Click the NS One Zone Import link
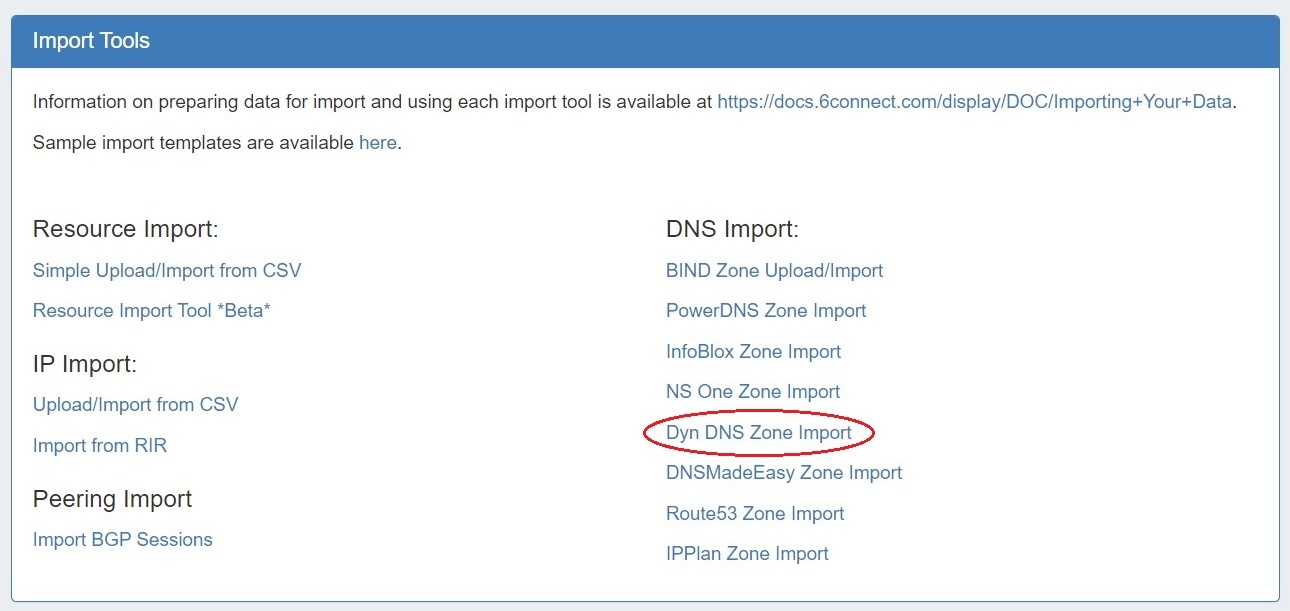The width and height of the screenshot is (1290, 611). tap(753, 391)
